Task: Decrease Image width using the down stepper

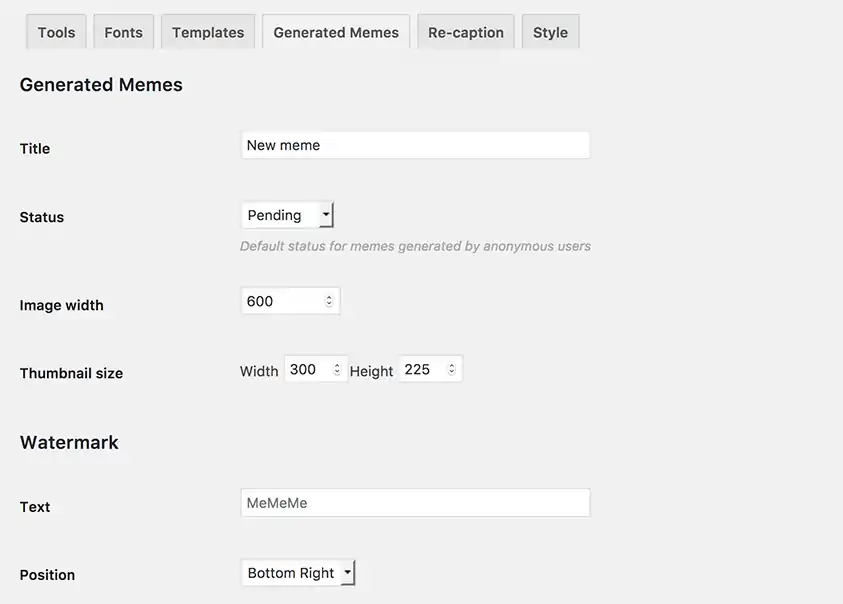Action: pyautogui.click(x=331, y=302)
